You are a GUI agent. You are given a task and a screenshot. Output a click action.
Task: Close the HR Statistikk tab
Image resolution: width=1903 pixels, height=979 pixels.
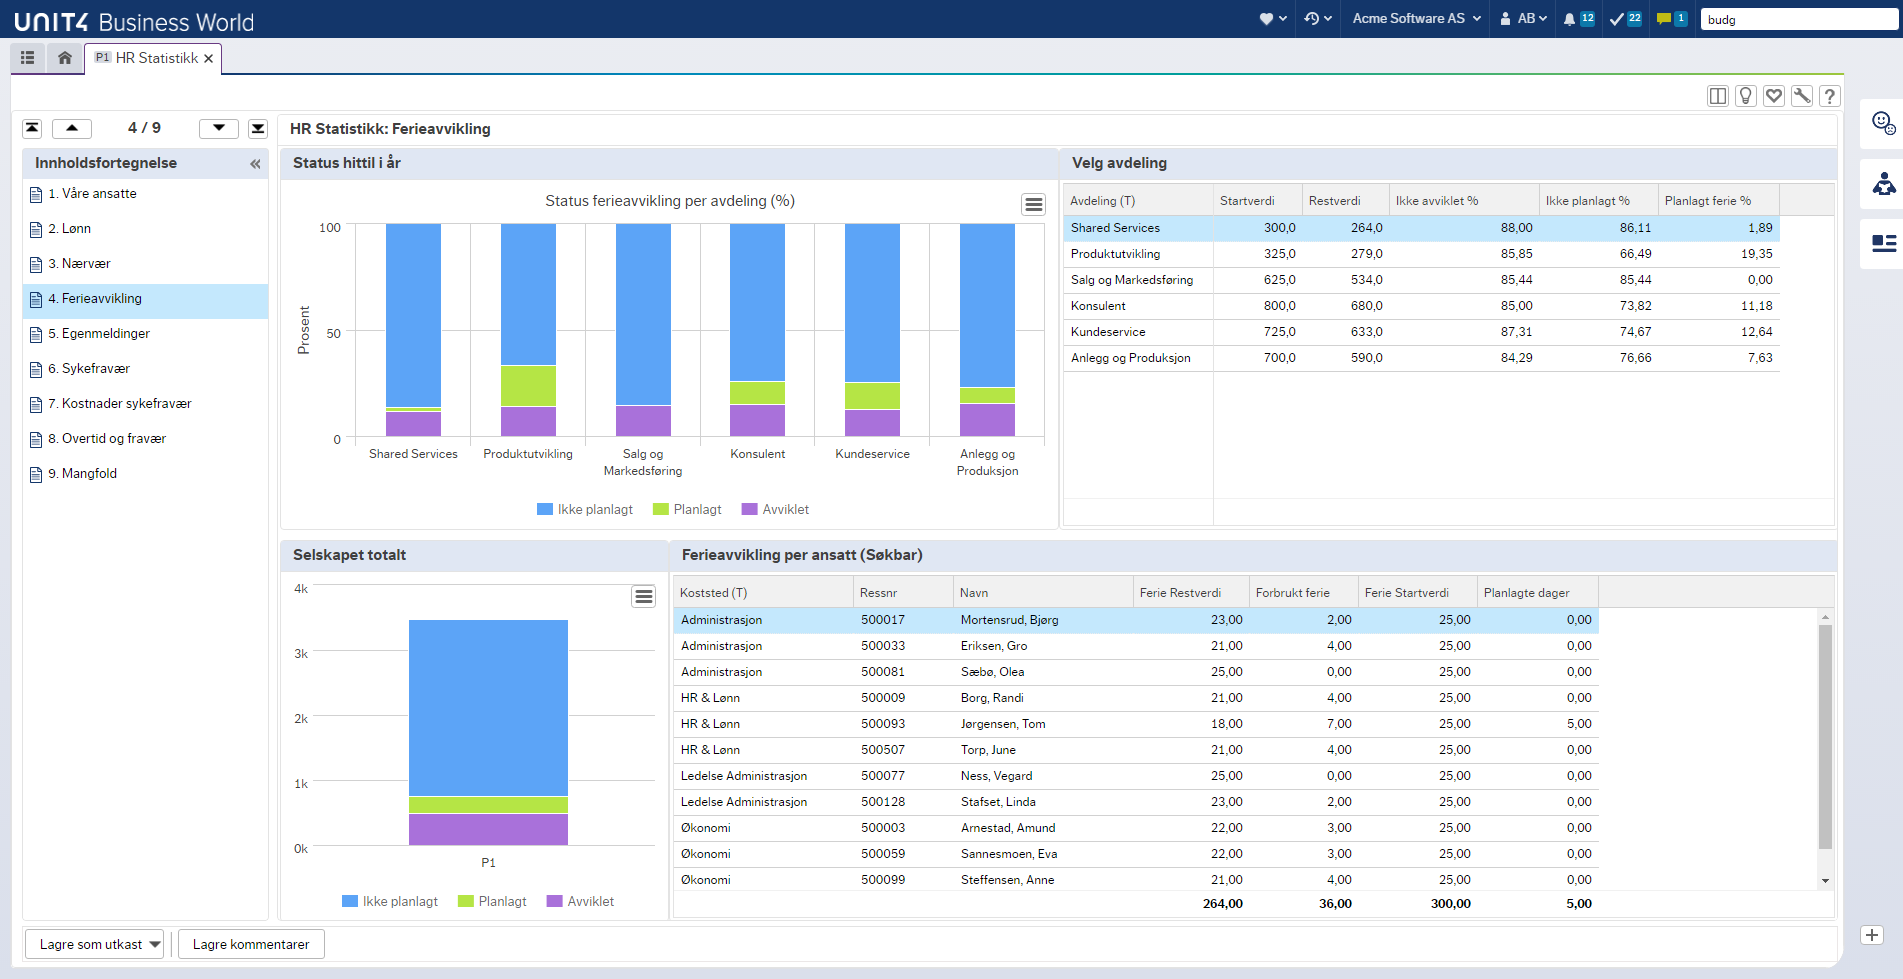(209, 59)
